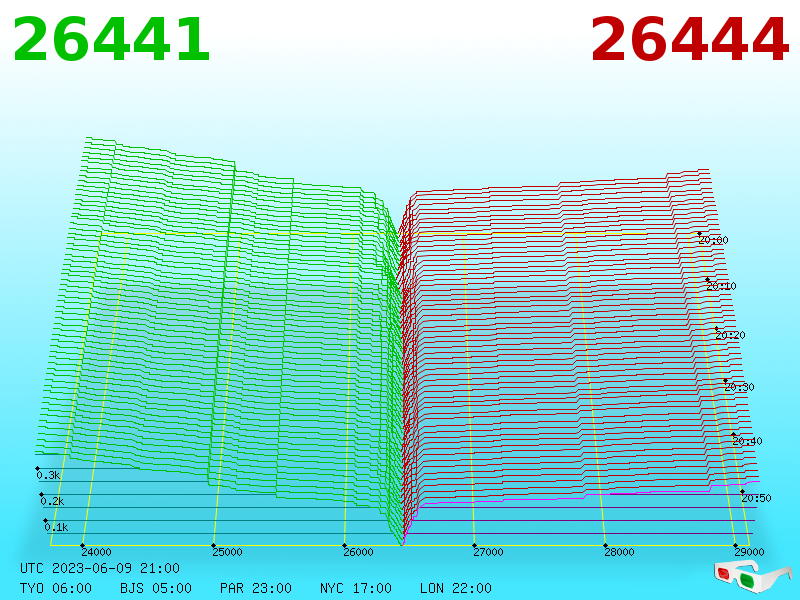This screenshot has width=800, height=600.
Task: Click the 3D glasses icon
Action: coord(752,576)
